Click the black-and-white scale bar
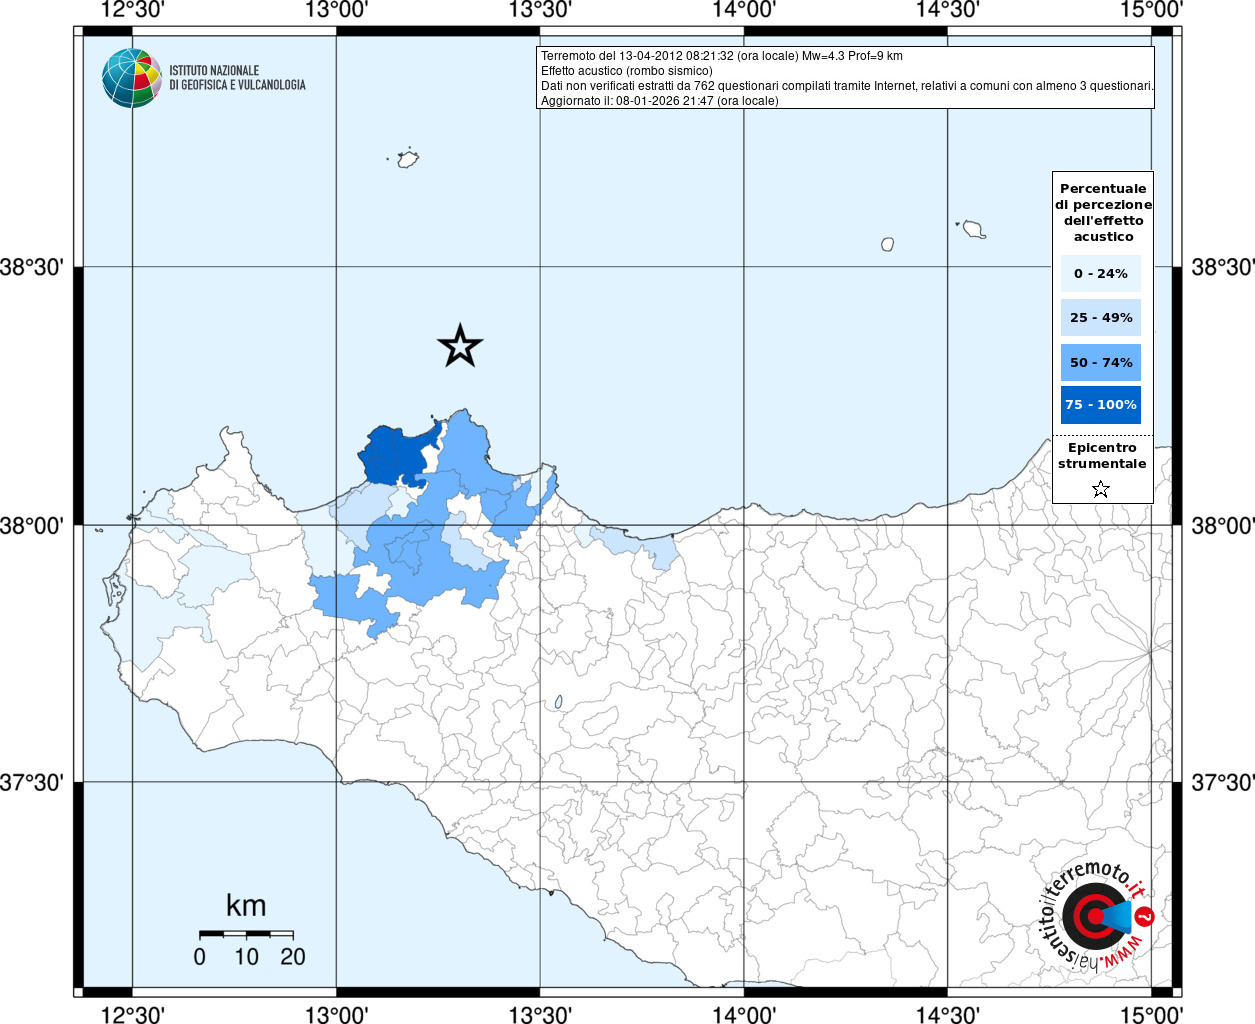The height and width of the screenshot is (1024, 1255). tap(246, 934)
